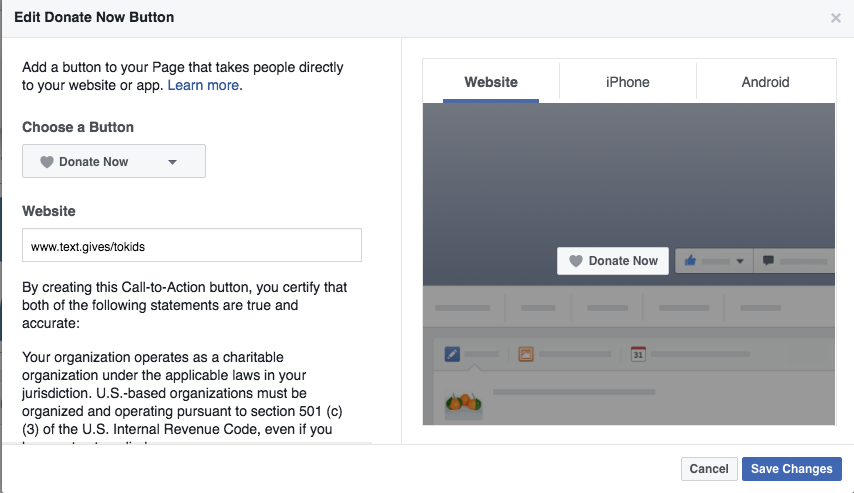Switch to the Website preview tab
This screenshot has width=854, height=493.
point(491,82)
